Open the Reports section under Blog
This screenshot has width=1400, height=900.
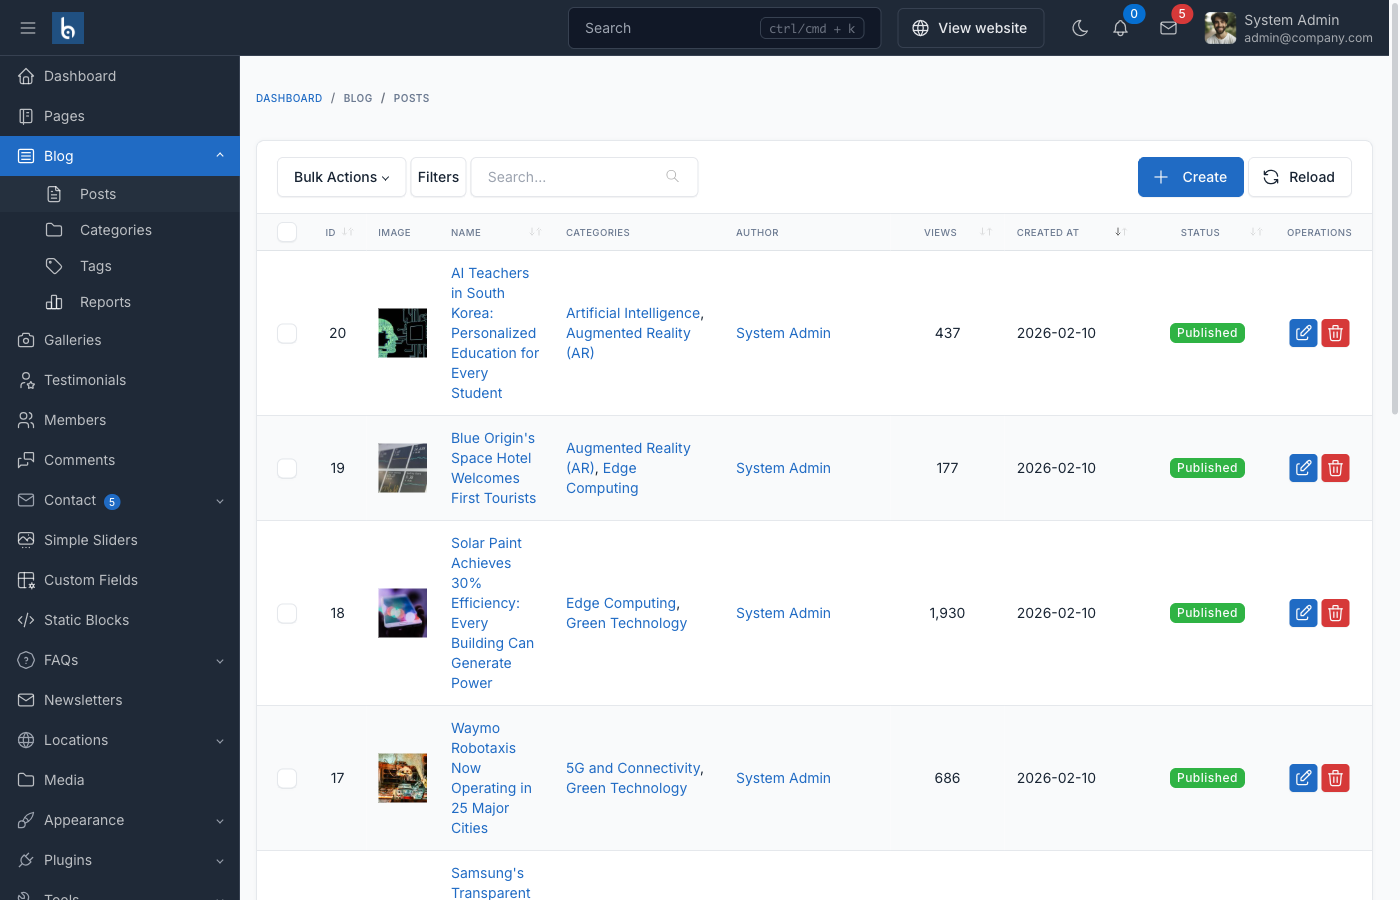tap(104, 301)
